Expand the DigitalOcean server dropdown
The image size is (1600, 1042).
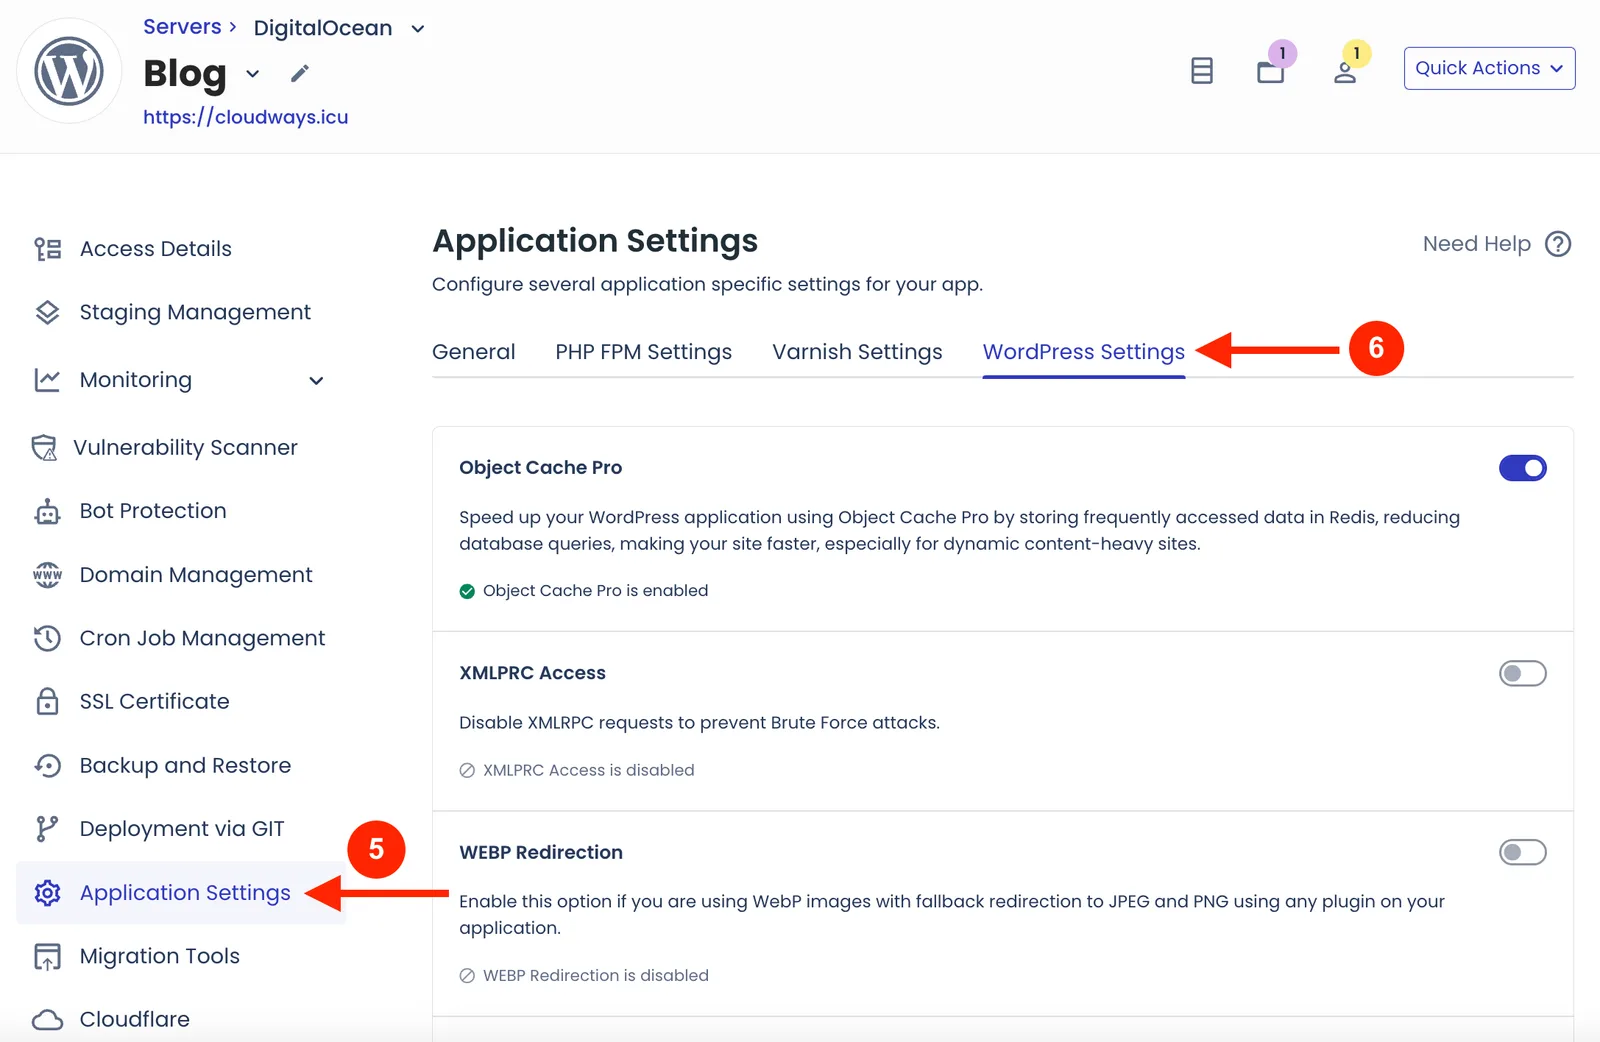pyautogui.click(x=418, y=29)
